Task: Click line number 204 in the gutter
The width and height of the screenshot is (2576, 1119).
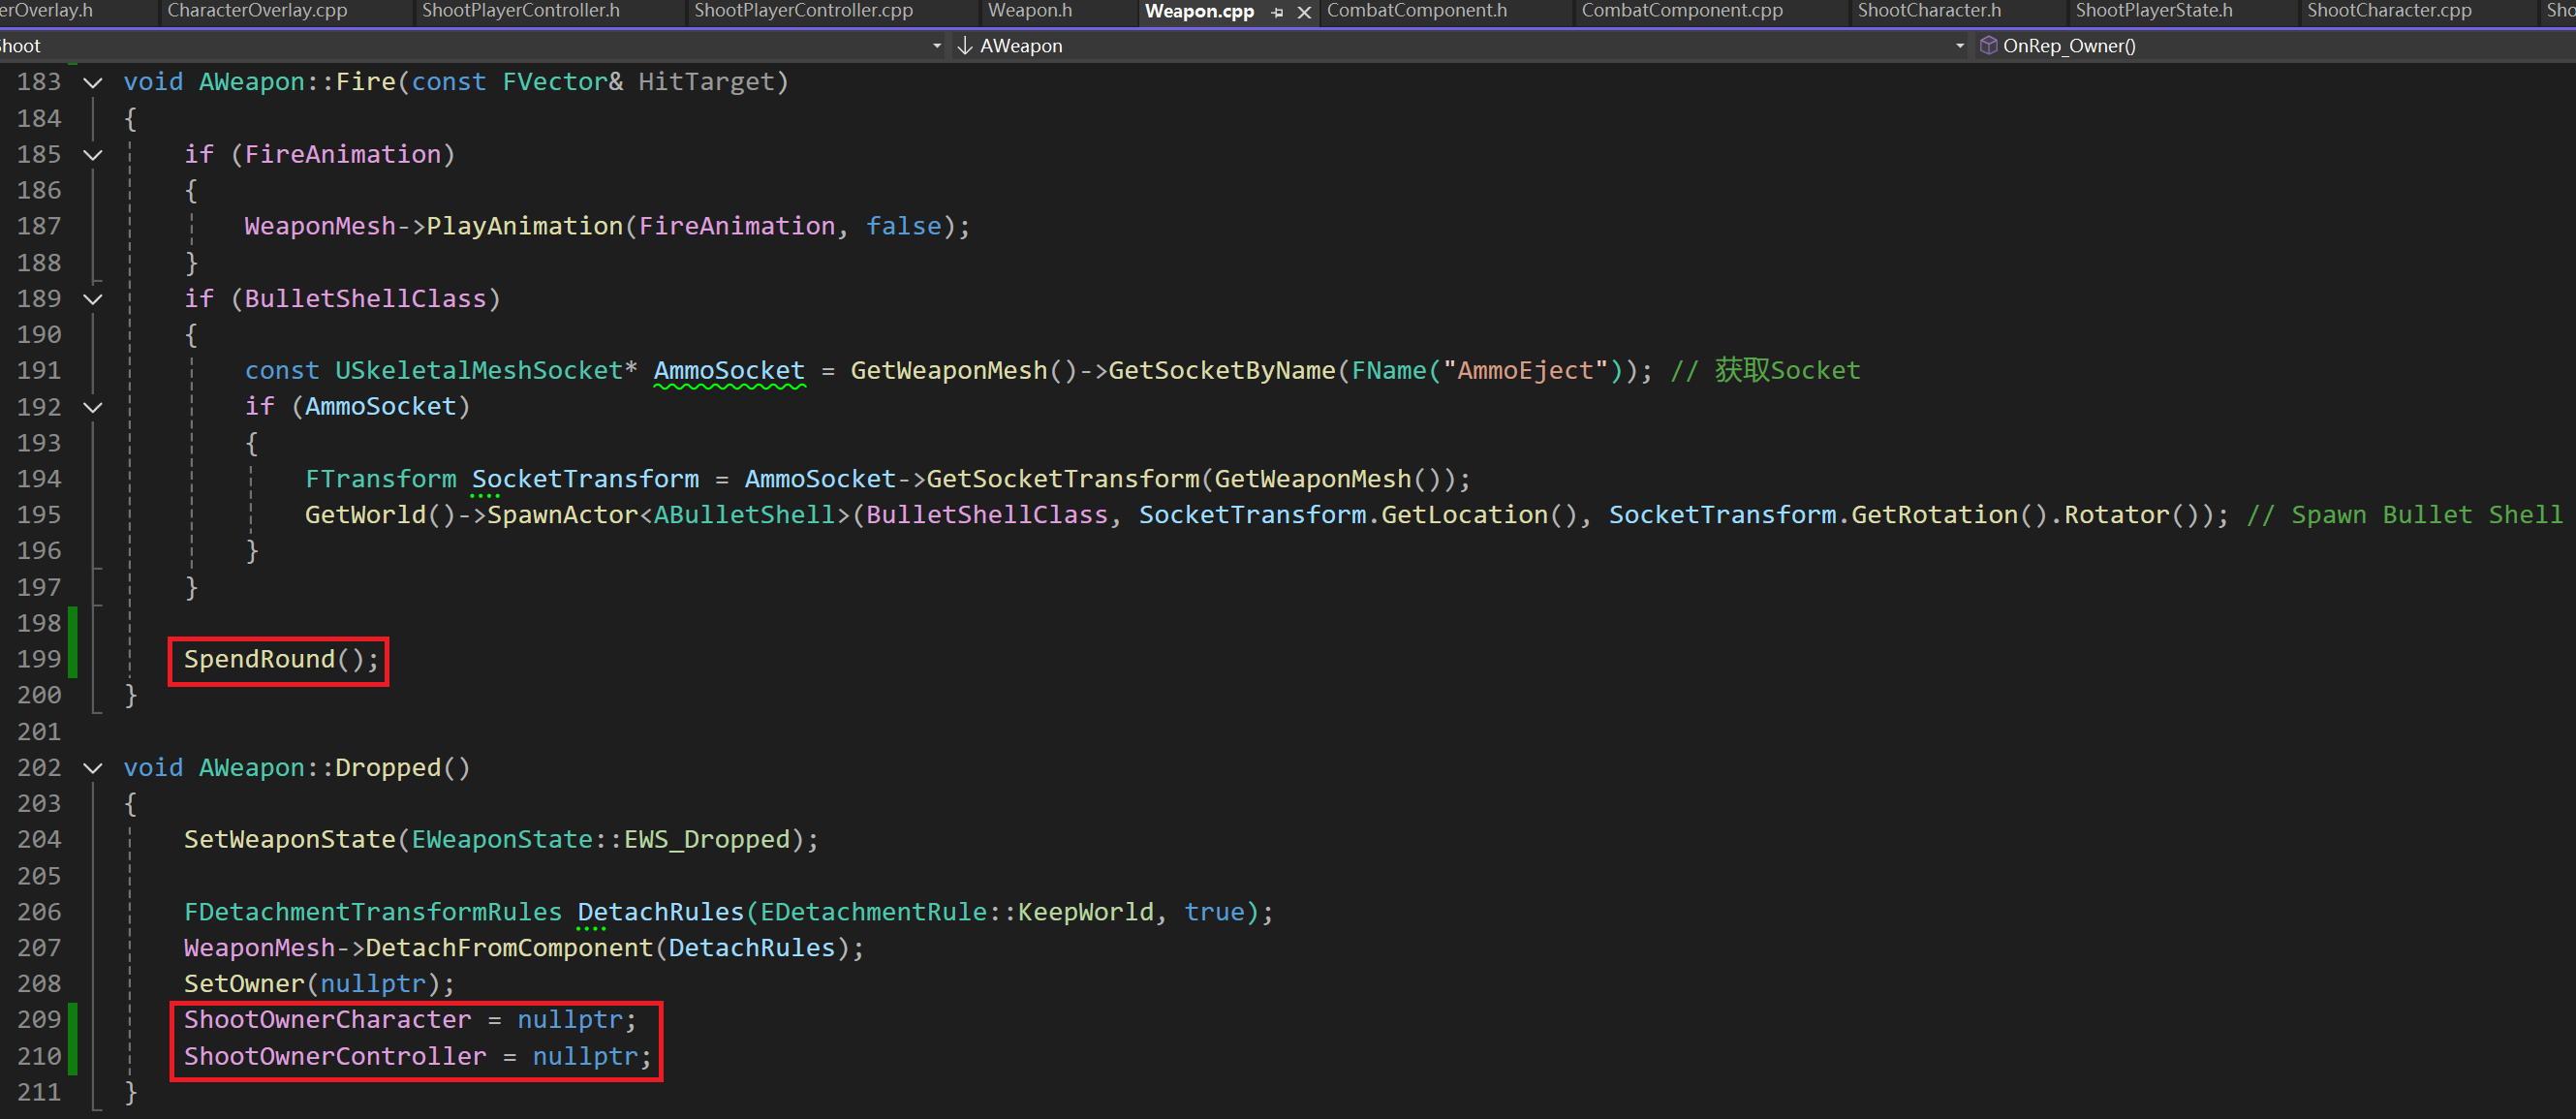Action: pyautogui.click(x=39, y=840)
